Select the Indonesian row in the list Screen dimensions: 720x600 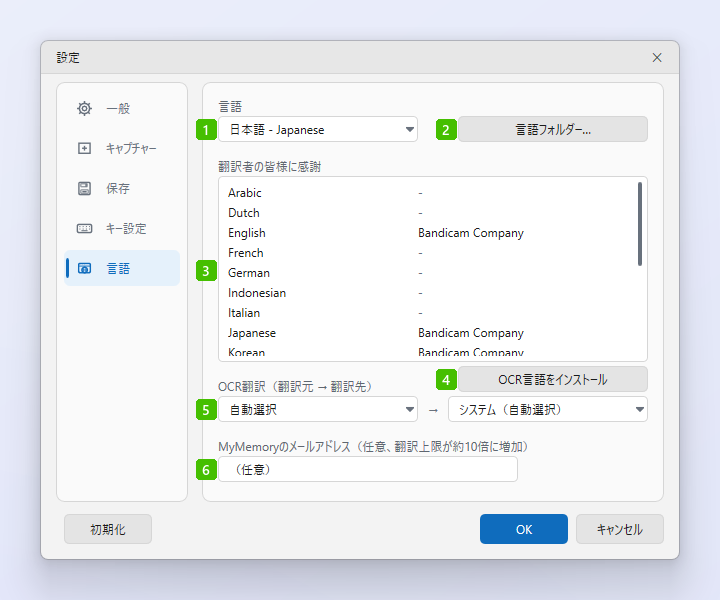(x=428, y=293)
